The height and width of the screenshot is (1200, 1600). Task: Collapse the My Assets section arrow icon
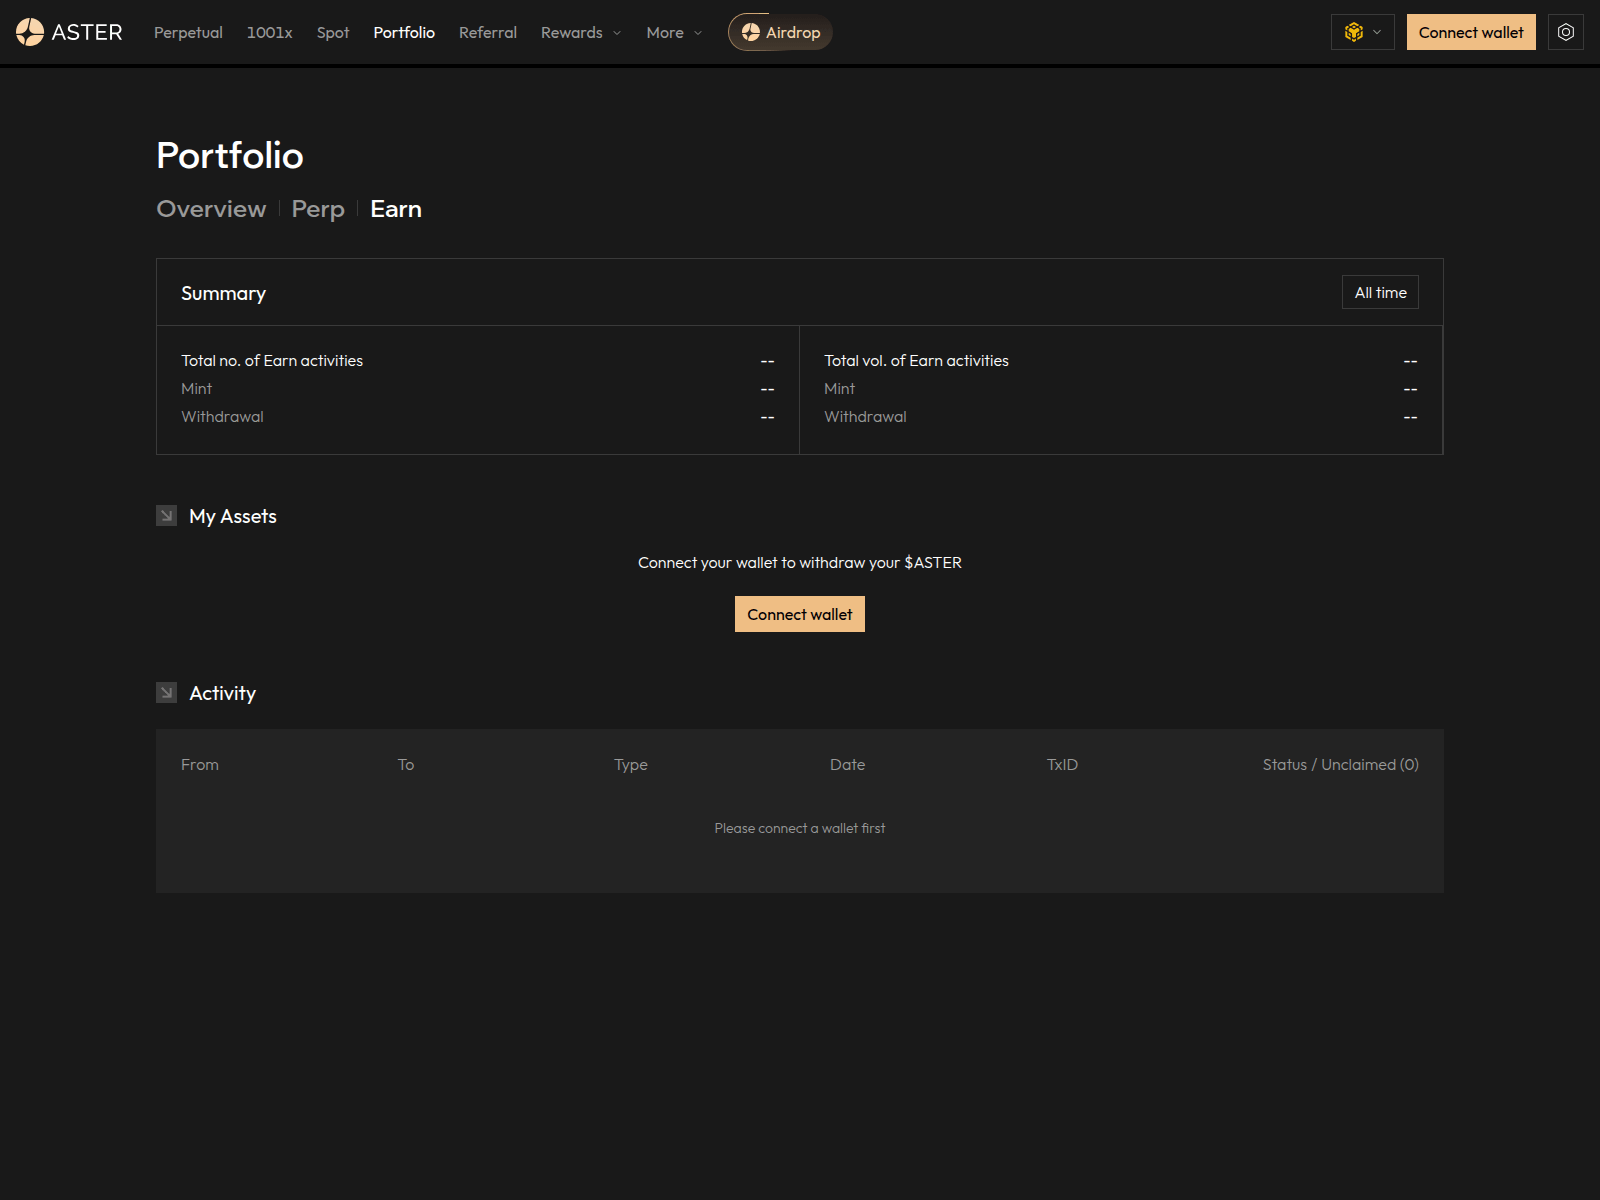click(x=166, y=515)
